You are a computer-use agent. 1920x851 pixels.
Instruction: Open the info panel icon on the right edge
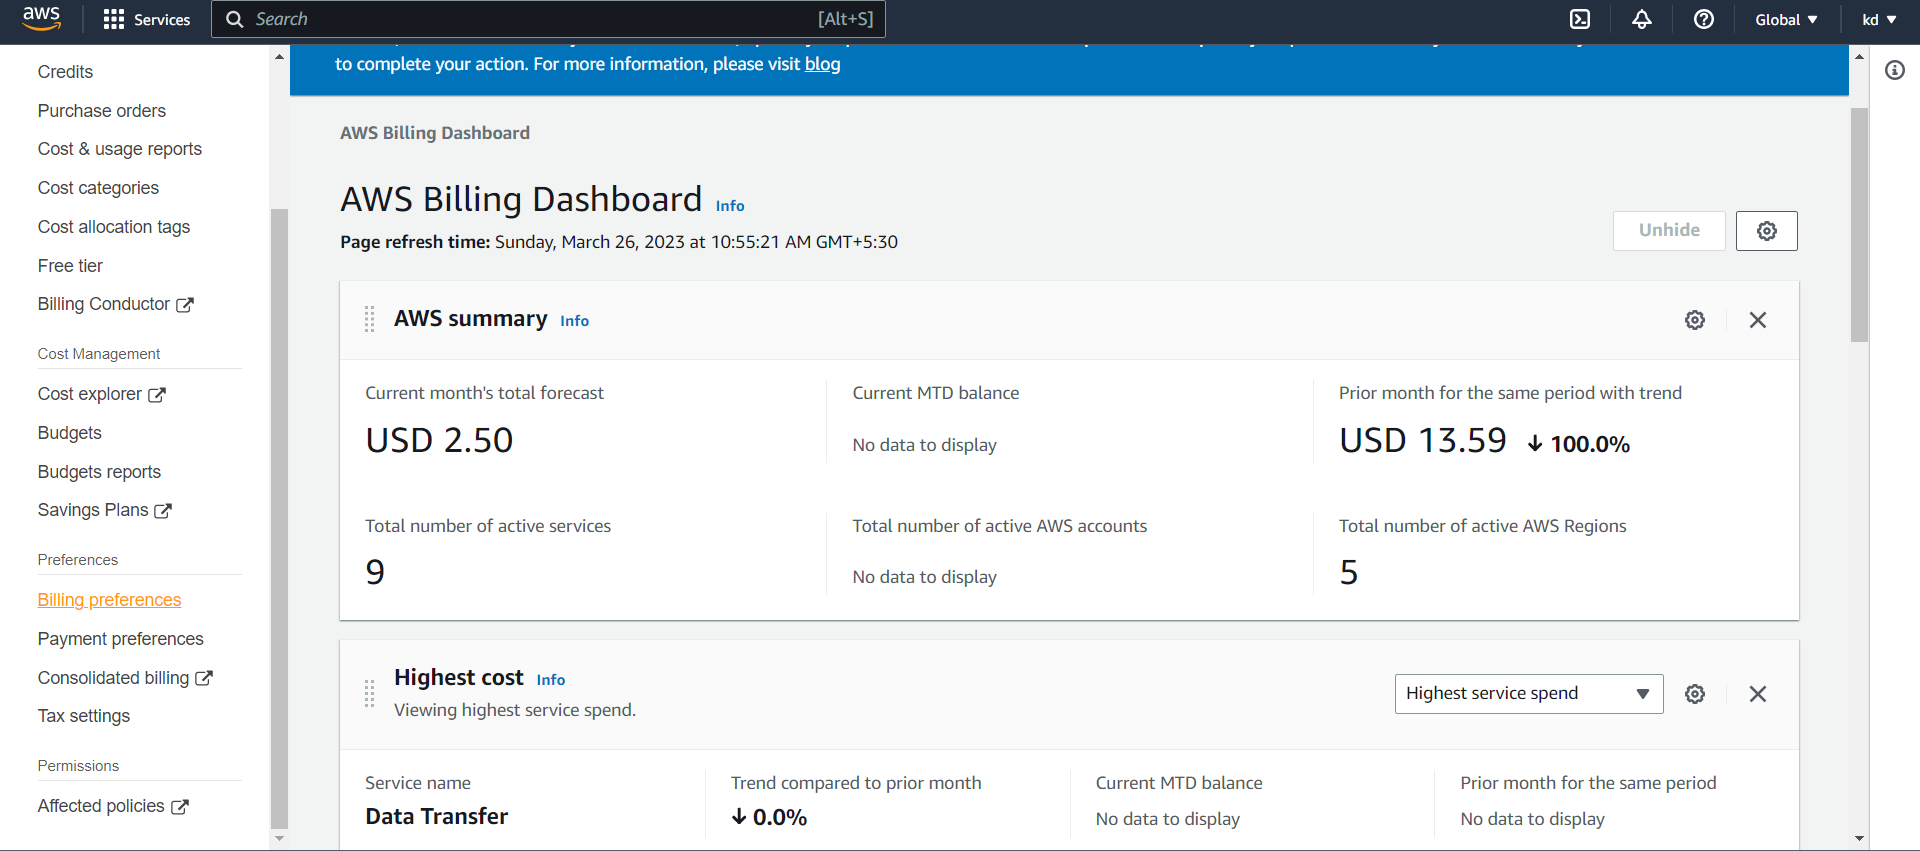coord(1895,70)
